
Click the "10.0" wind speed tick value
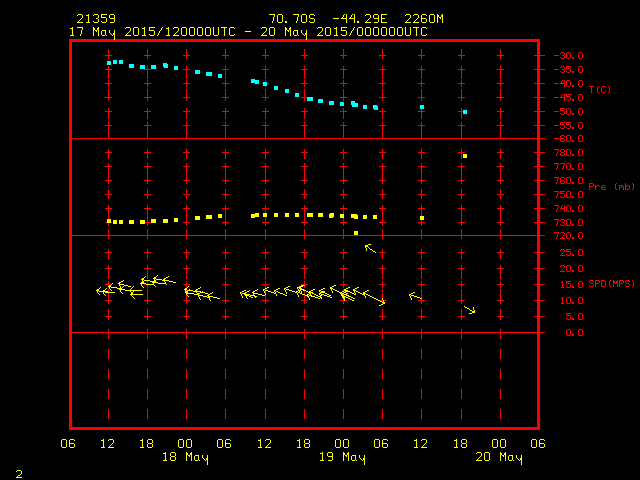(x=571, y=301)
